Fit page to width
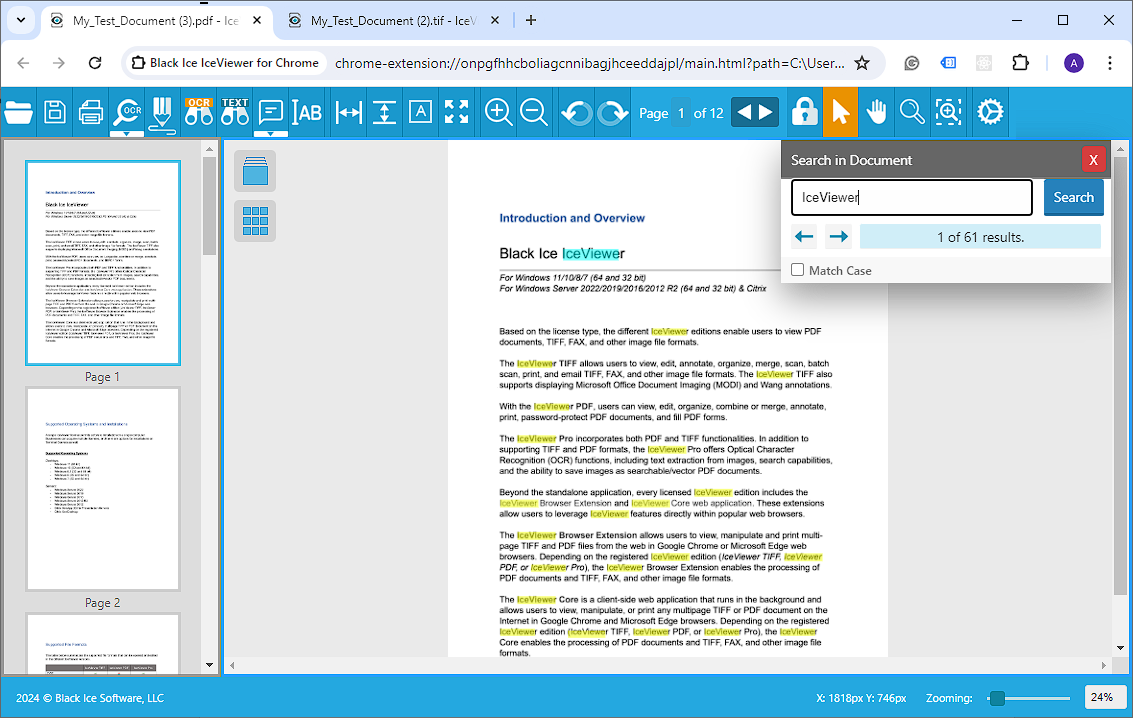Image resolution: width=1133 pixels, height=718 pixels. coord(349,112)
